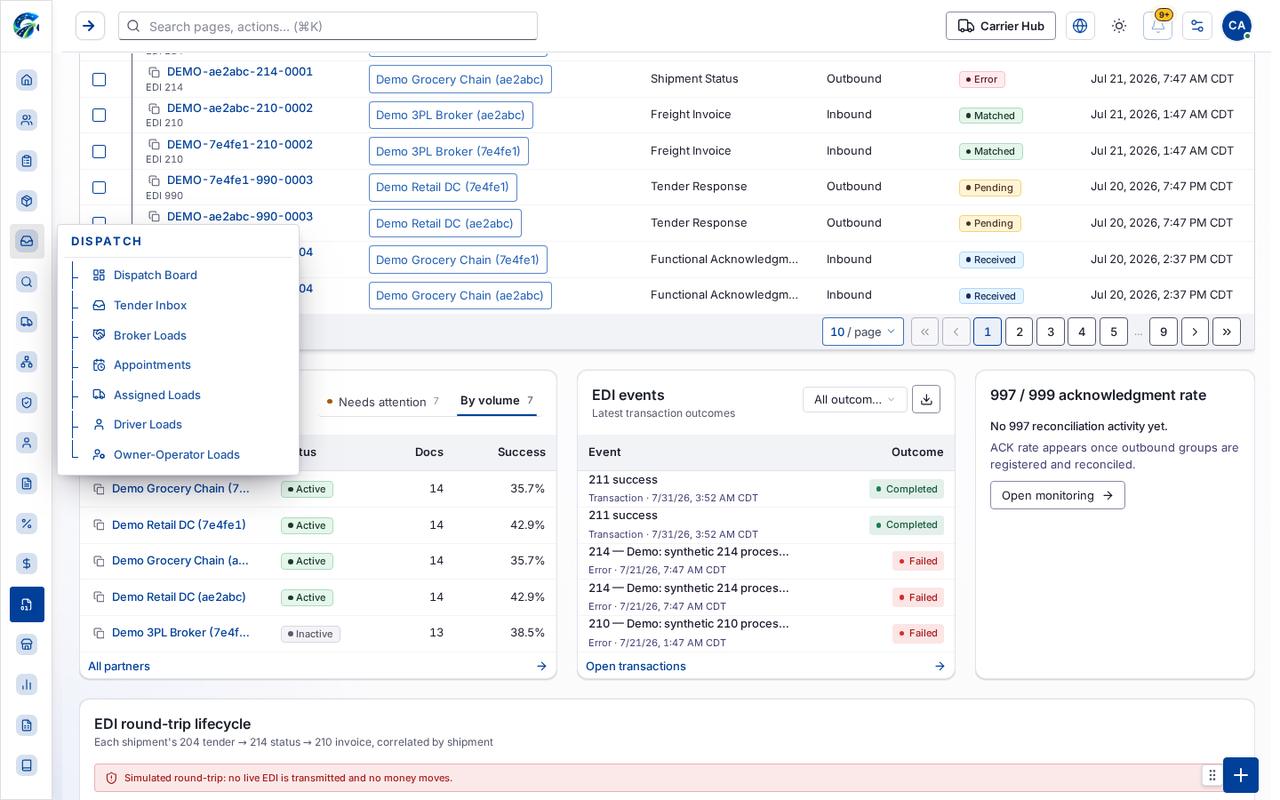Open the All outcomes filter dropdown
The height and width of the screenshot is (800, 1280).
click(855, 399)
